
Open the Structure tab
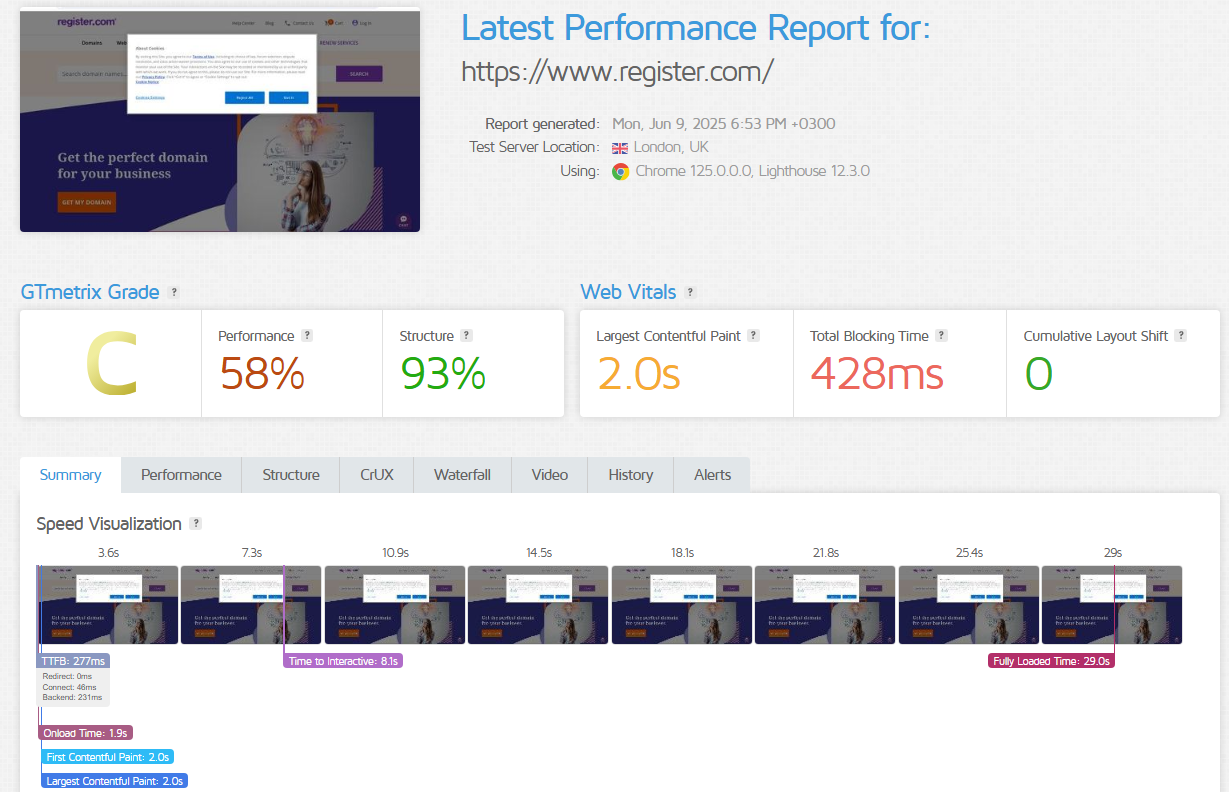click(291, 475)
